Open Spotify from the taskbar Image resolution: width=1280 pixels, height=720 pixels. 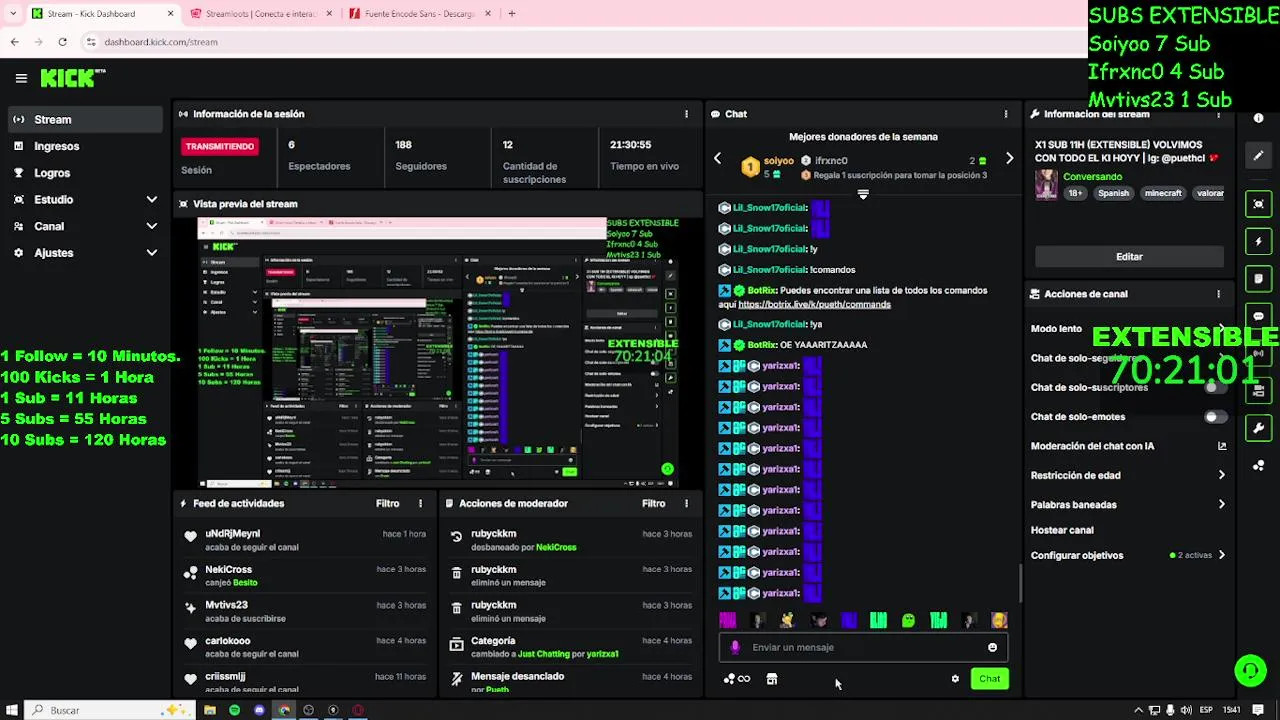coord(234,710)
